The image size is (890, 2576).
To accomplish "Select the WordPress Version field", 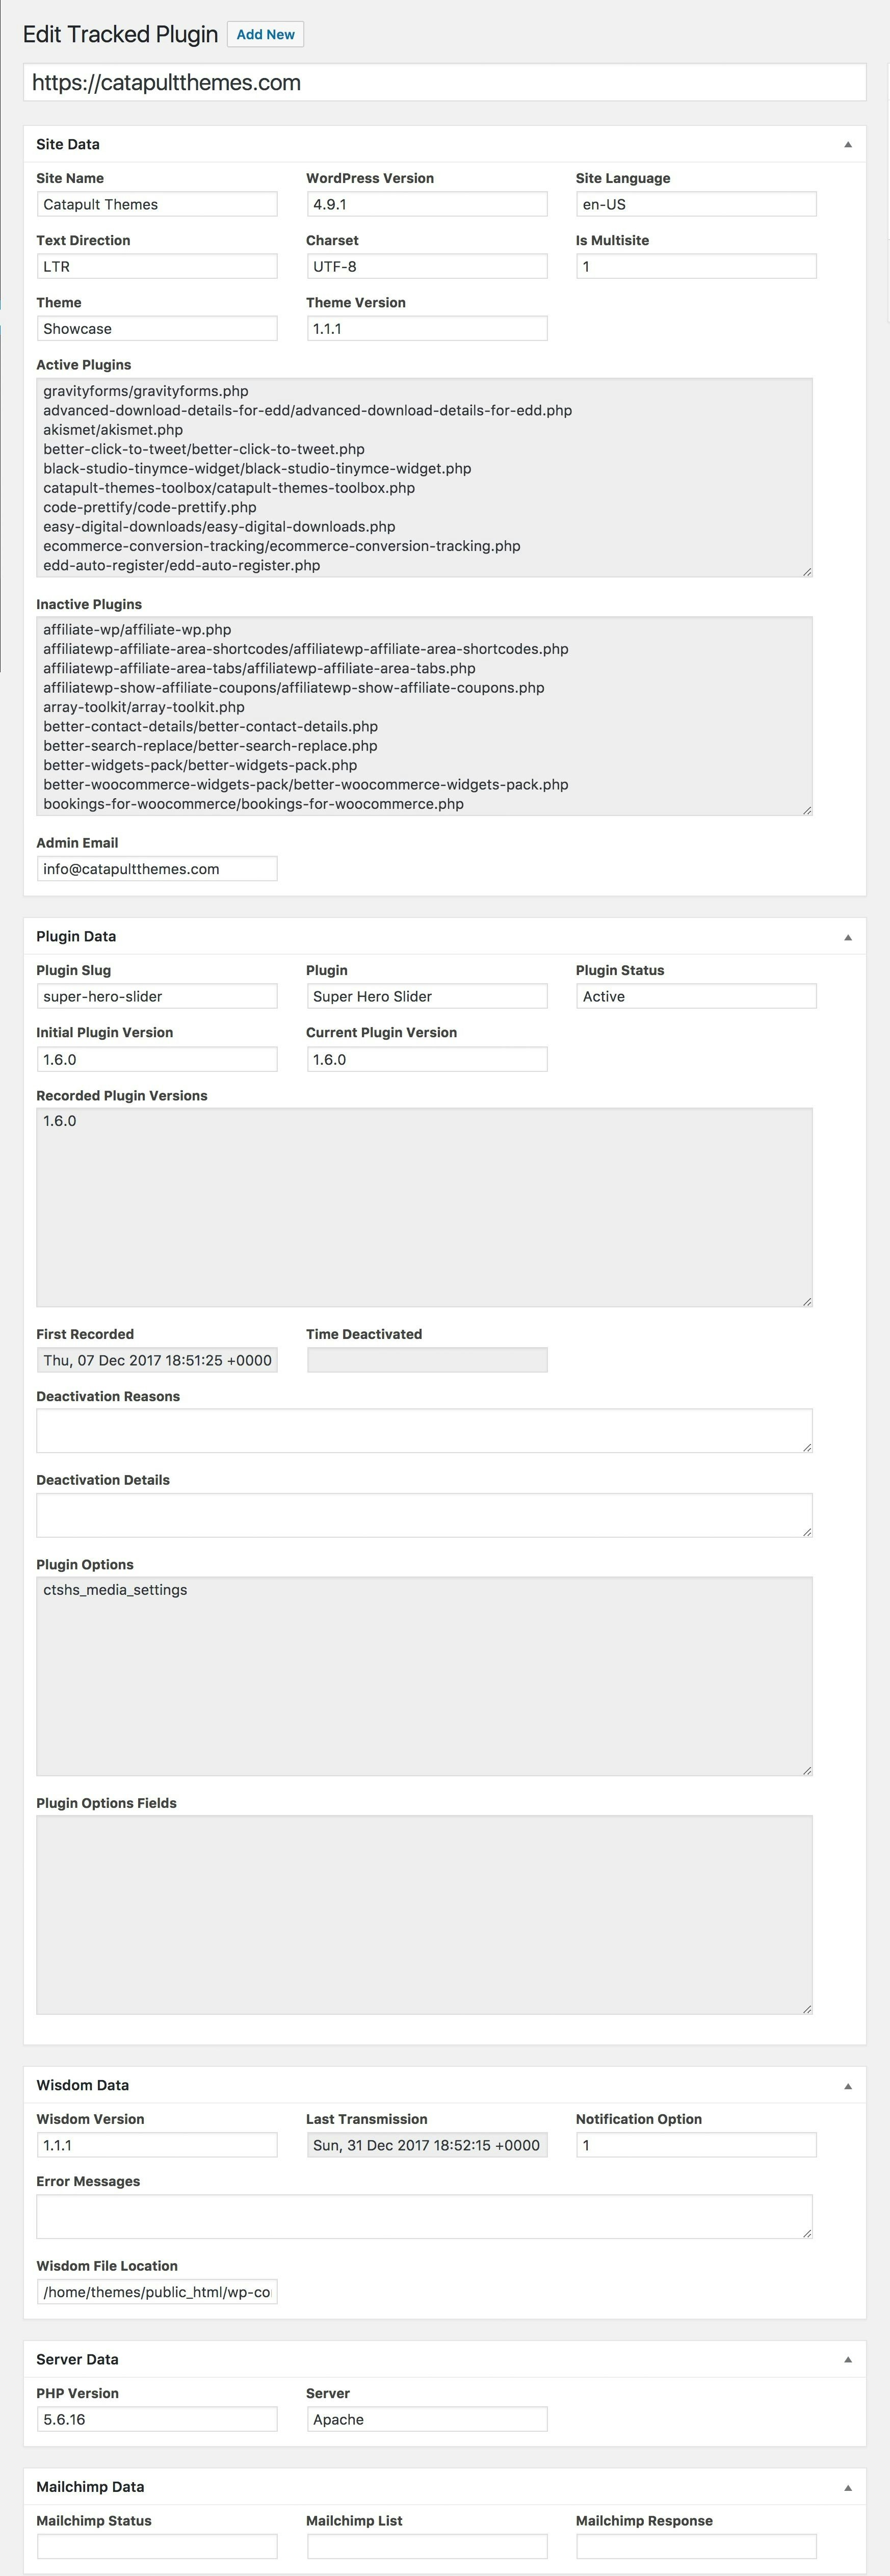I will click(426, 204).
